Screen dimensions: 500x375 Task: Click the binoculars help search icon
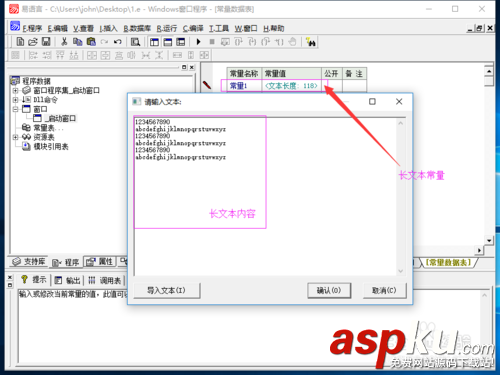point(311,42)
